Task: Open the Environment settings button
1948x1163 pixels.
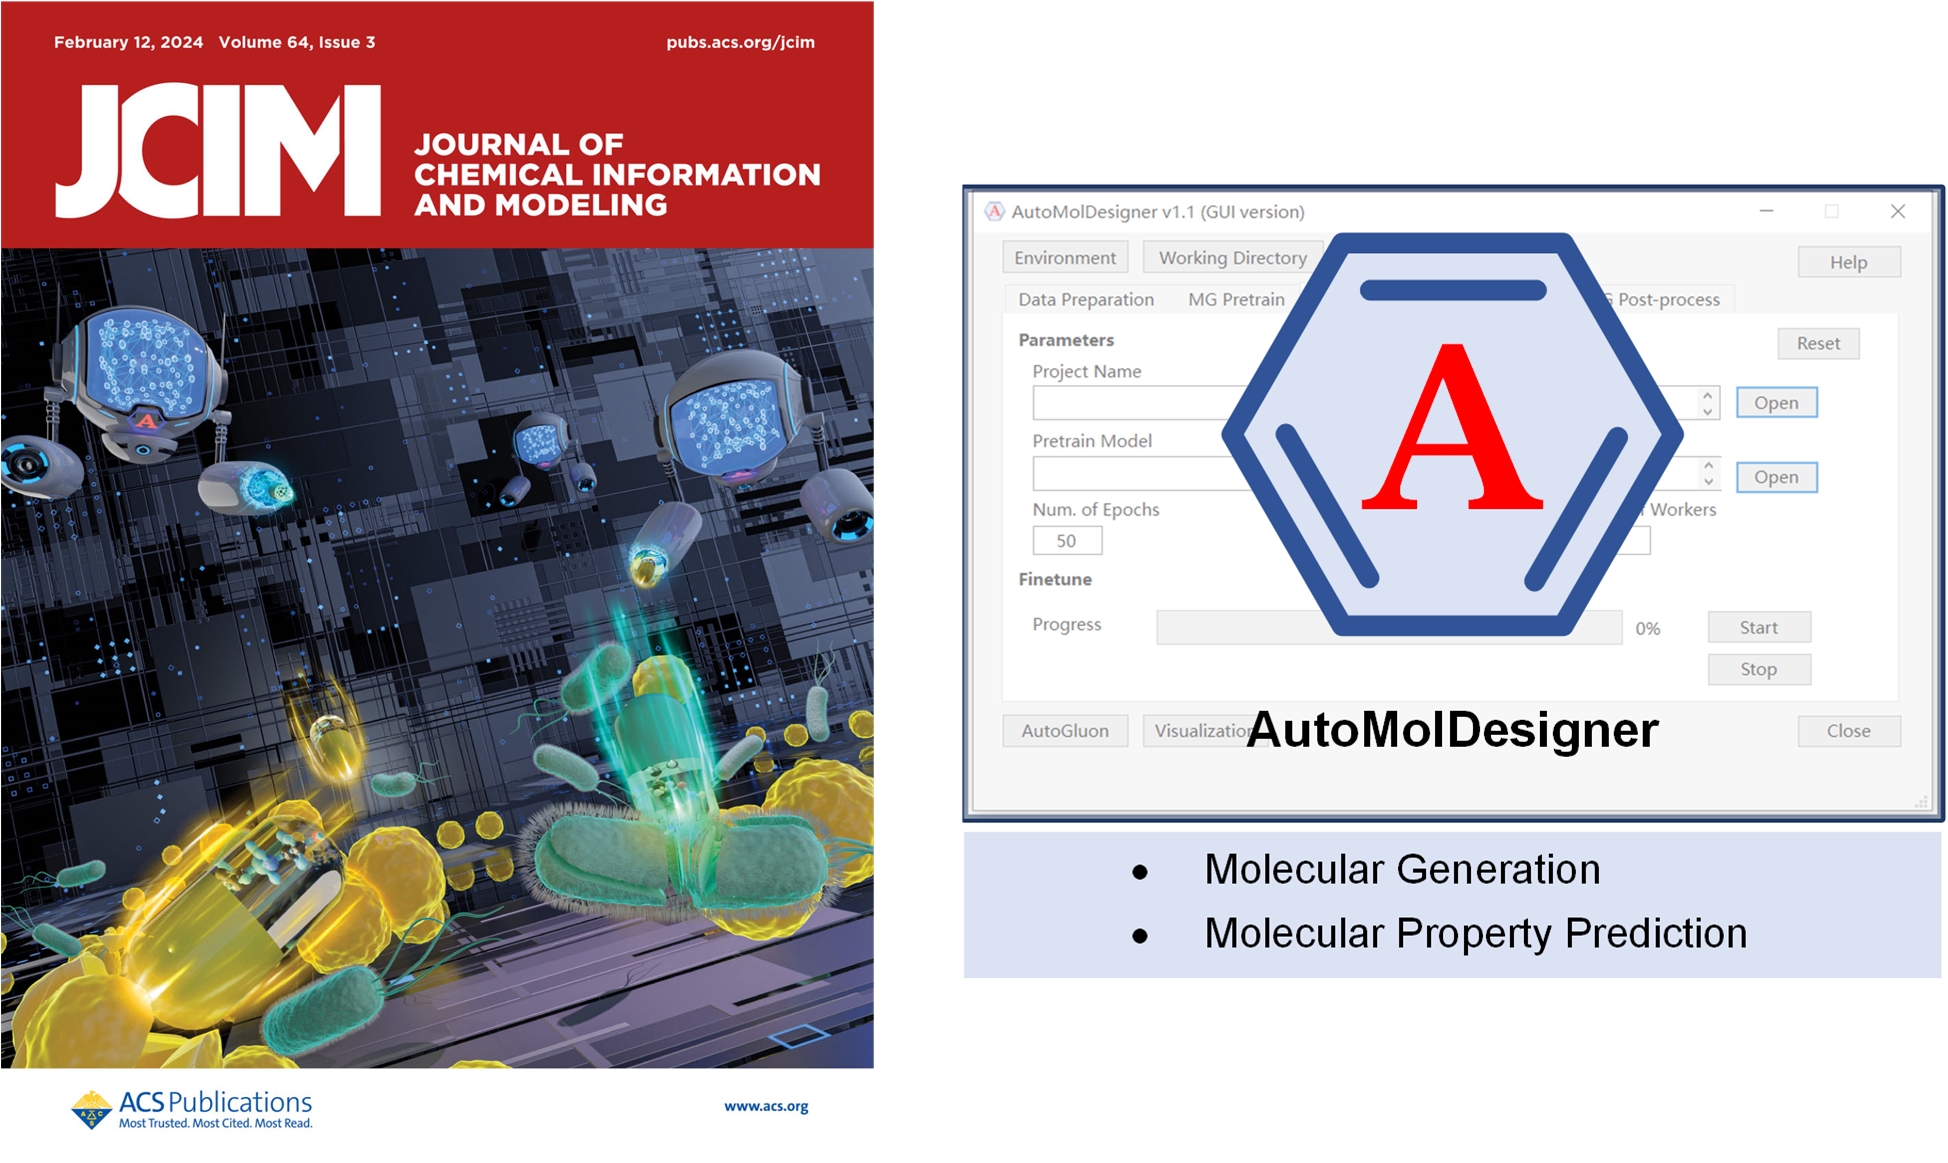Action: (1065, 257)
